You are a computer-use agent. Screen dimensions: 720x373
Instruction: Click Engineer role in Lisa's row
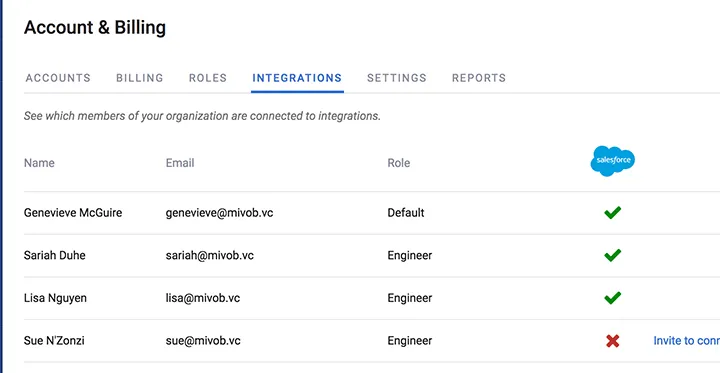click(410, 298)
